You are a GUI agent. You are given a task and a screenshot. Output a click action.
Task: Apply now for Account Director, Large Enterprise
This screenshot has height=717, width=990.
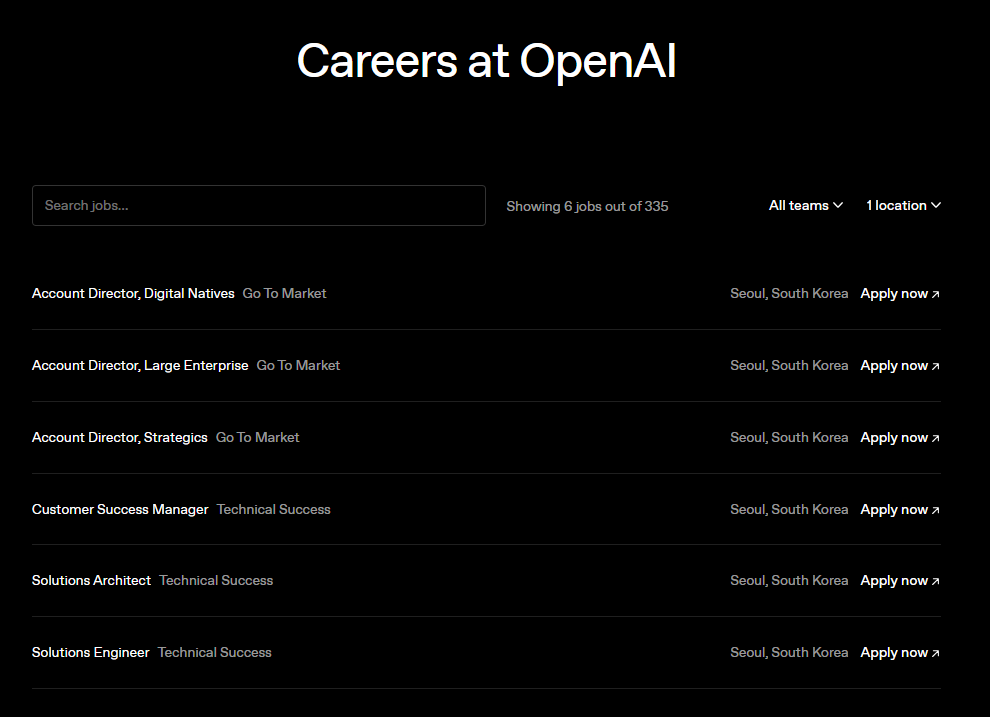point(900,365)
